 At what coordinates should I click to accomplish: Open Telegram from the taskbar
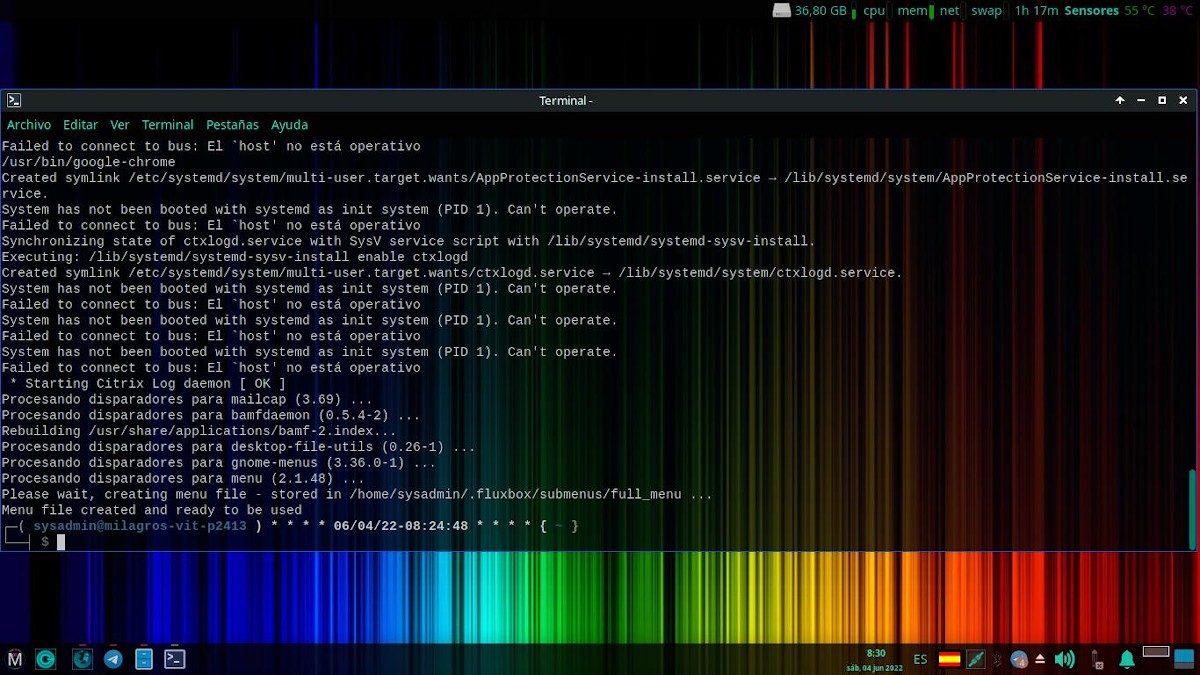[113, 659]
